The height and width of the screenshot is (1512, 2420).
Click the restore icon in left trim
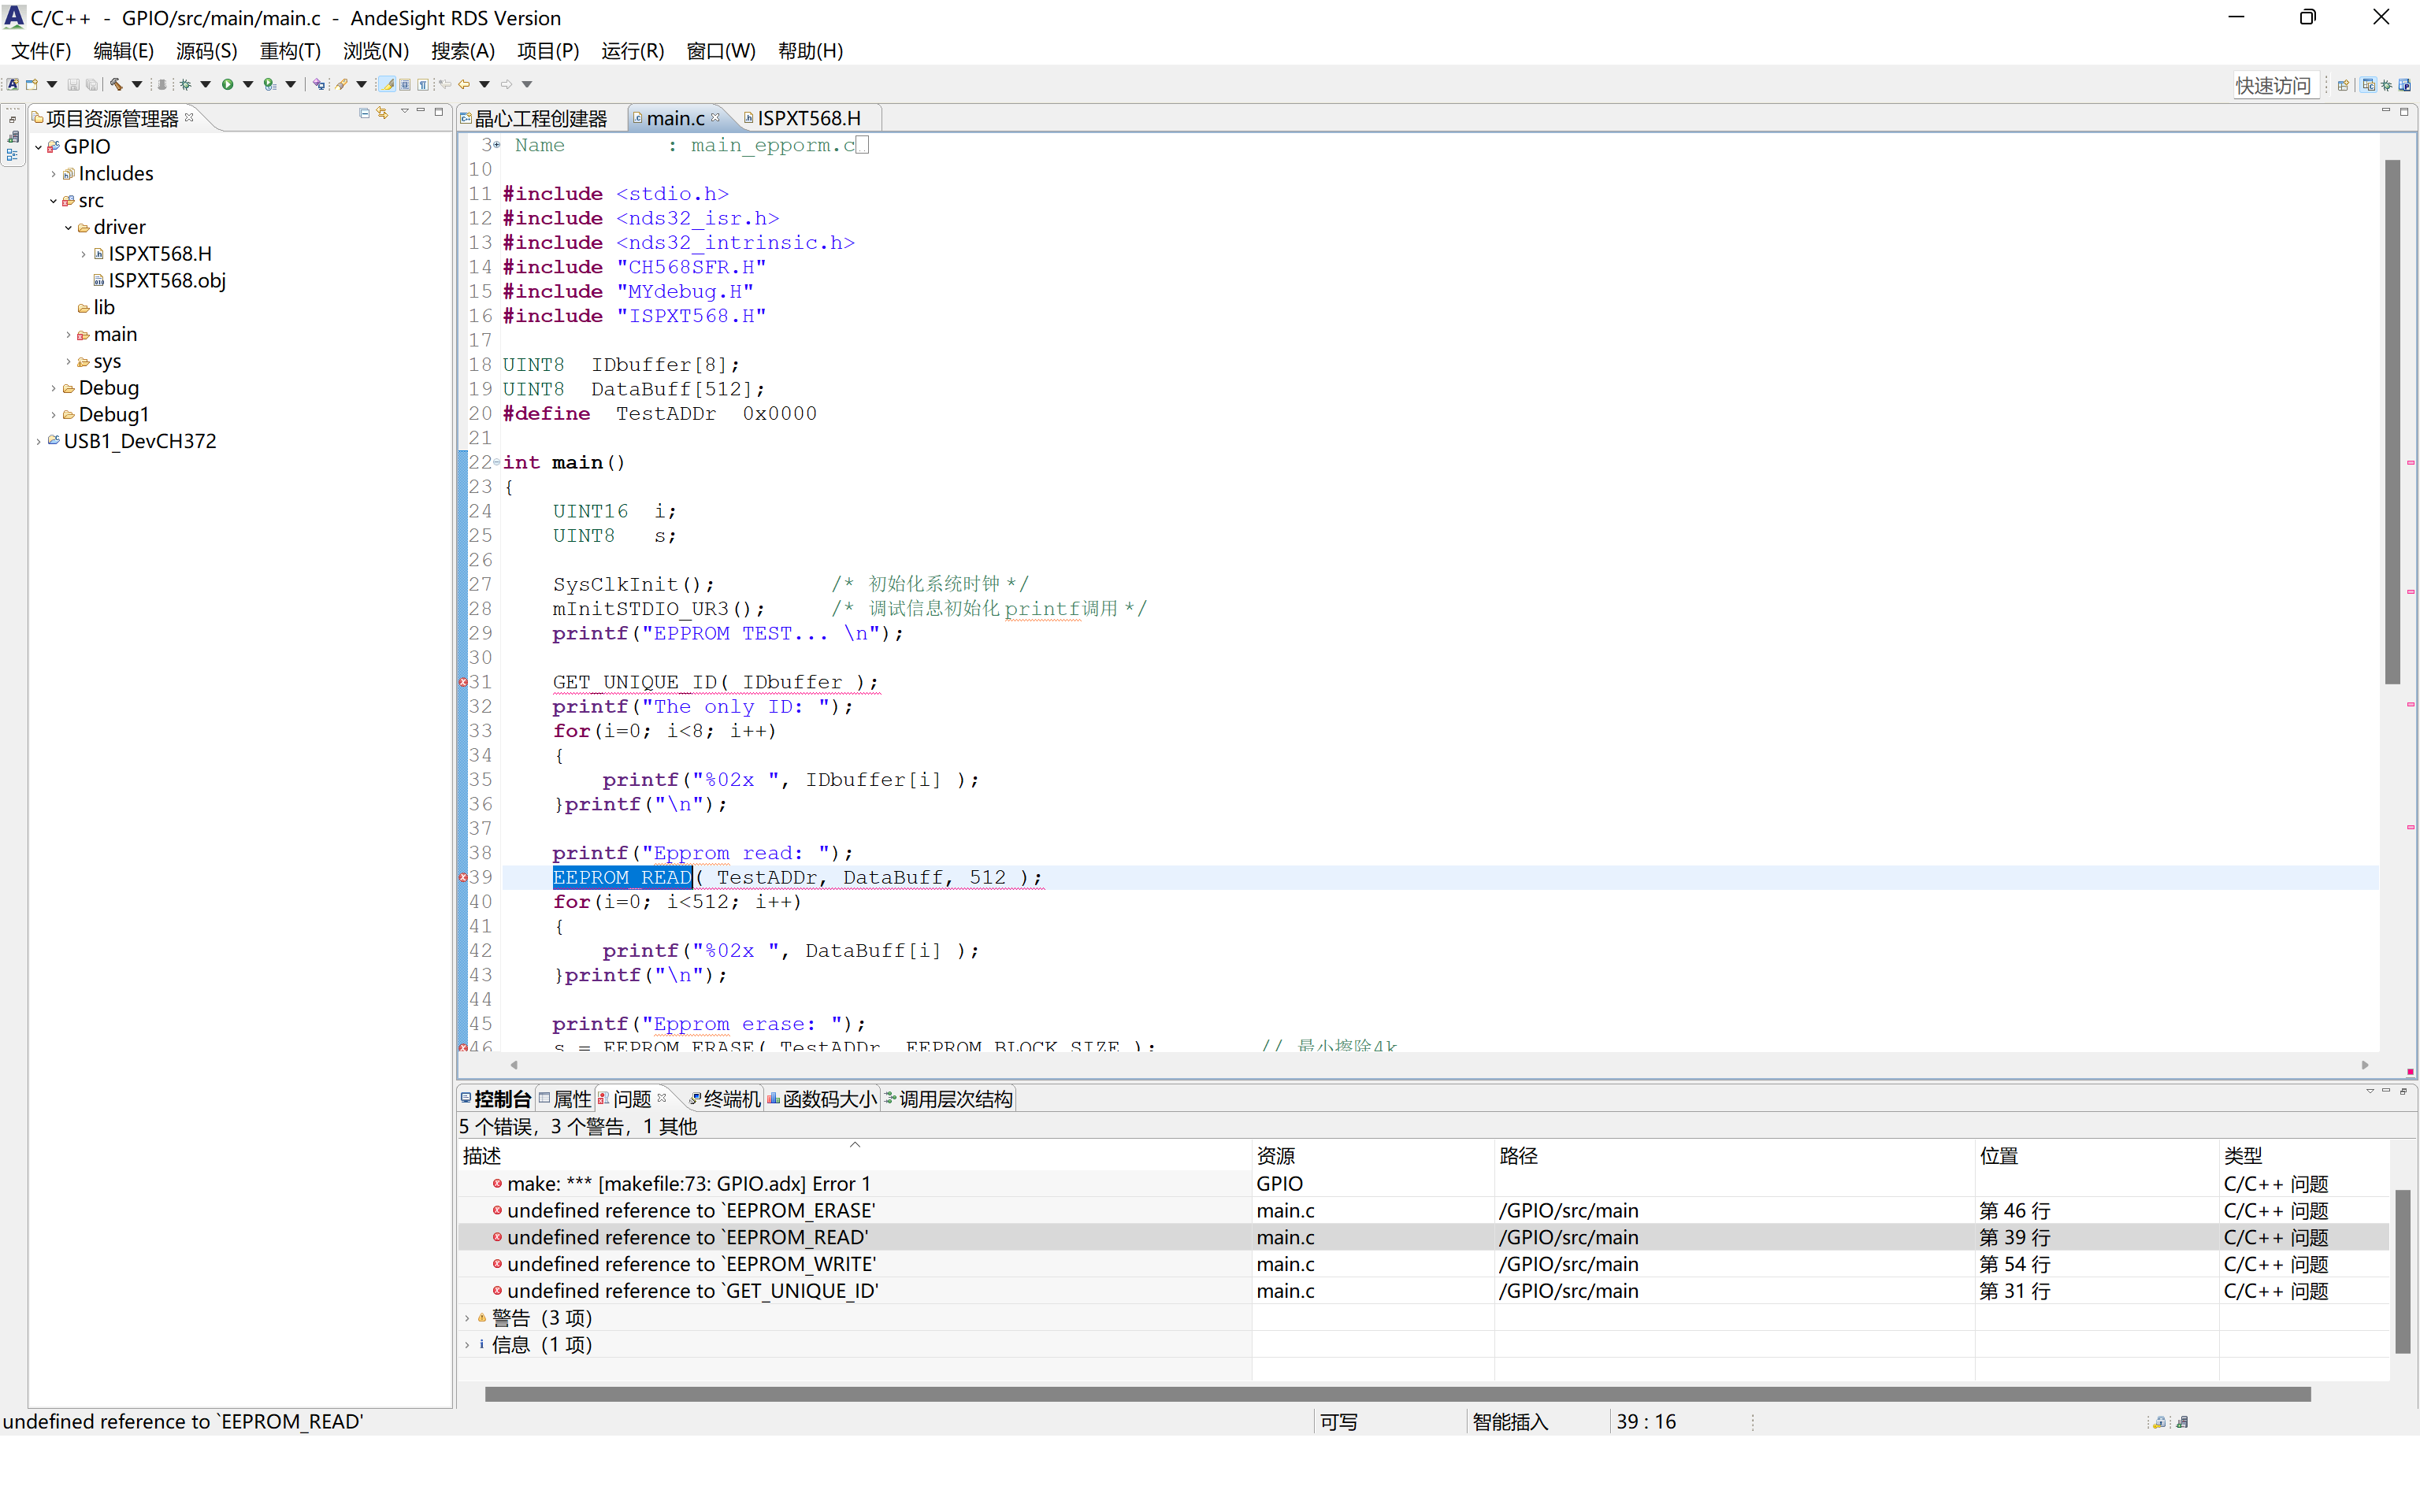(13, 120)
